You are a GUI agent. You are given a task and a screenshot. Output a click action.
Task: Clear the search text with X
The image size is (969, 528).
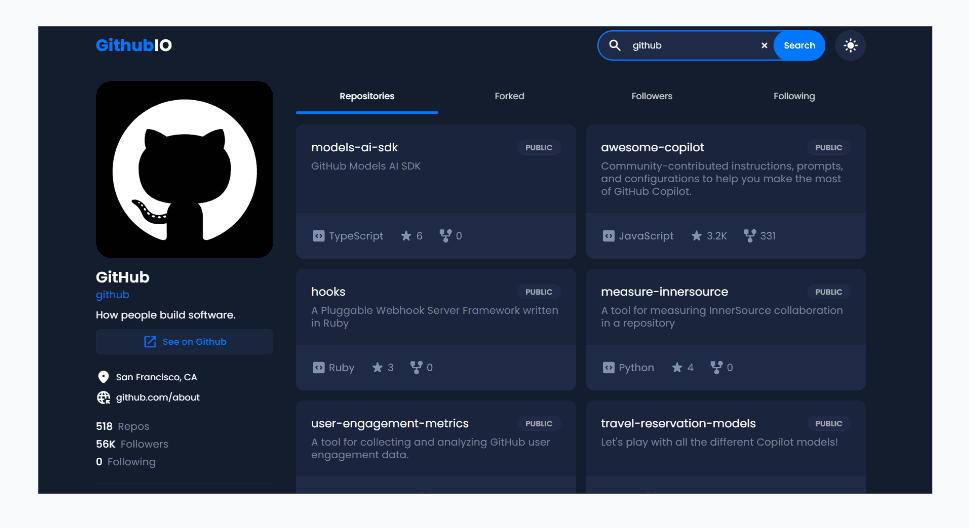(764, 45)
